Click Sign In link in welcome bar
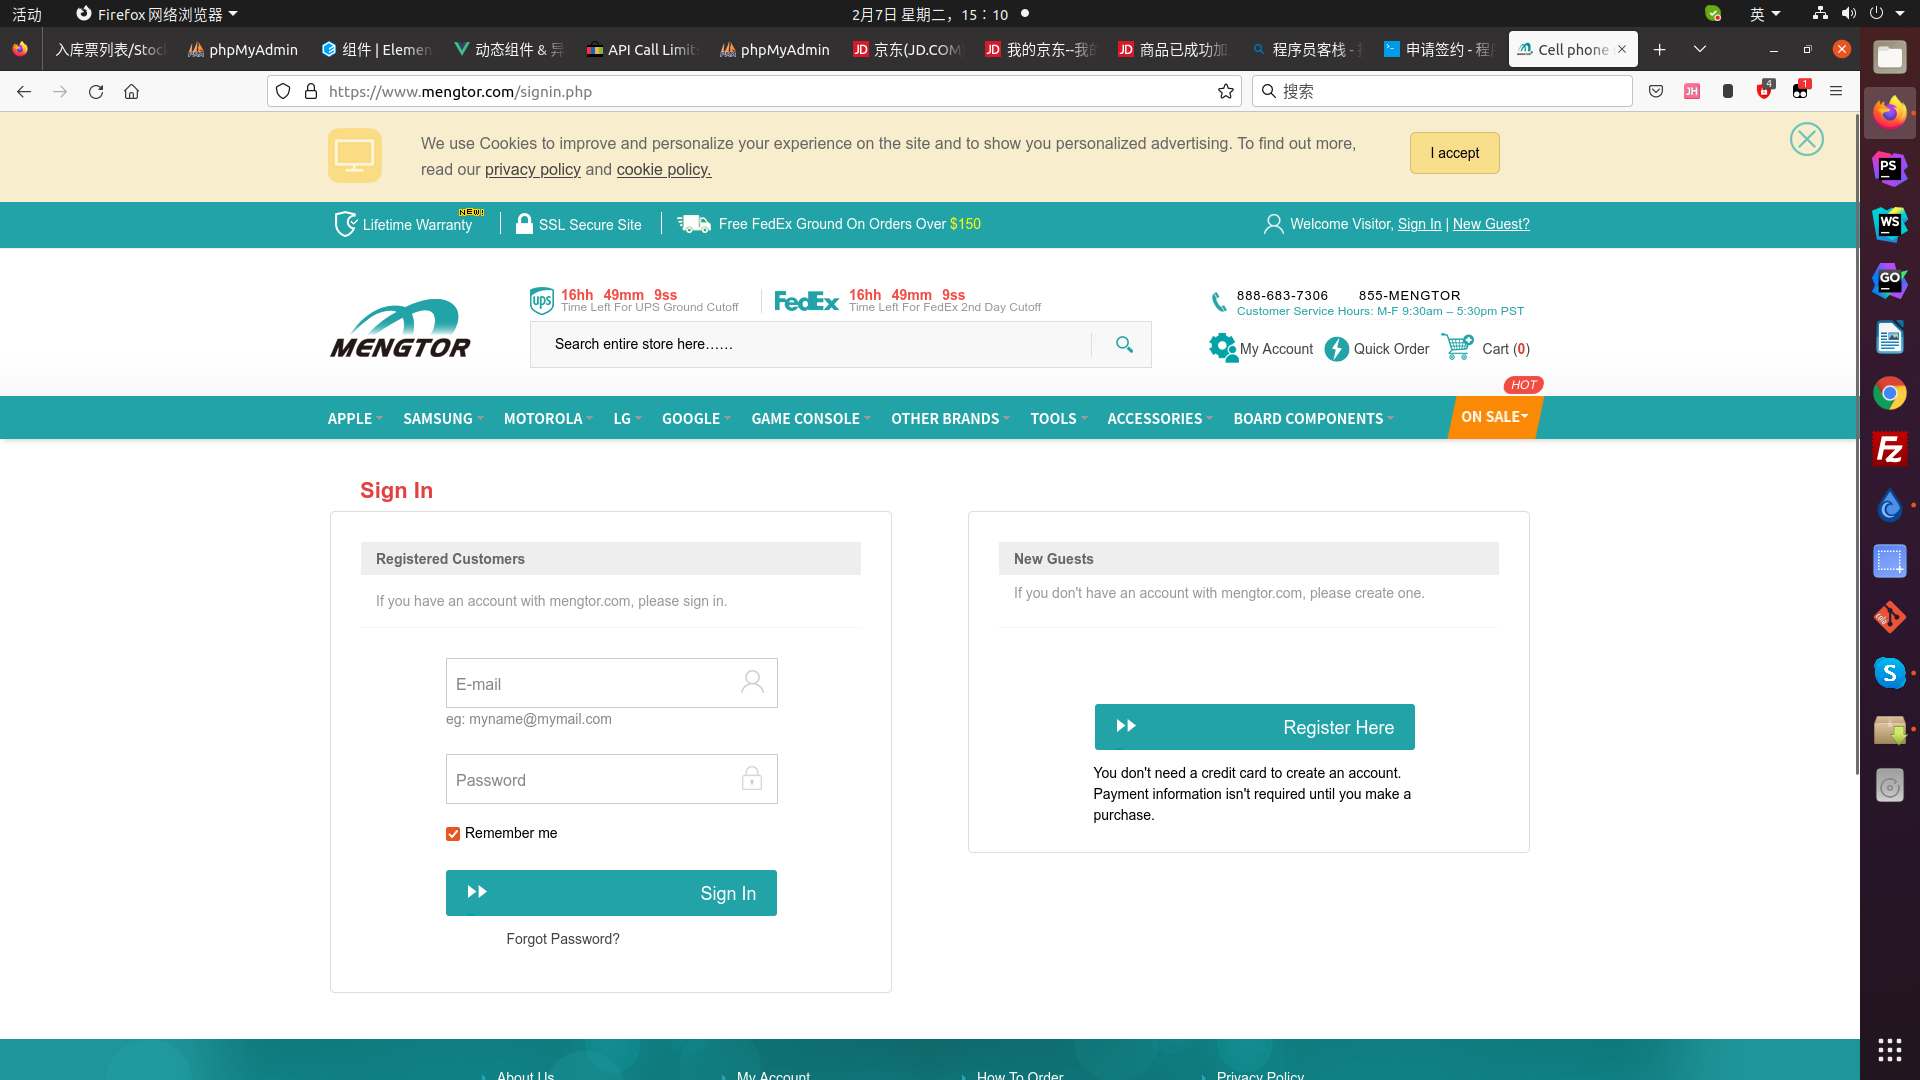Viewport: 1920px width, 1080px height. (x=1419, y=224)
